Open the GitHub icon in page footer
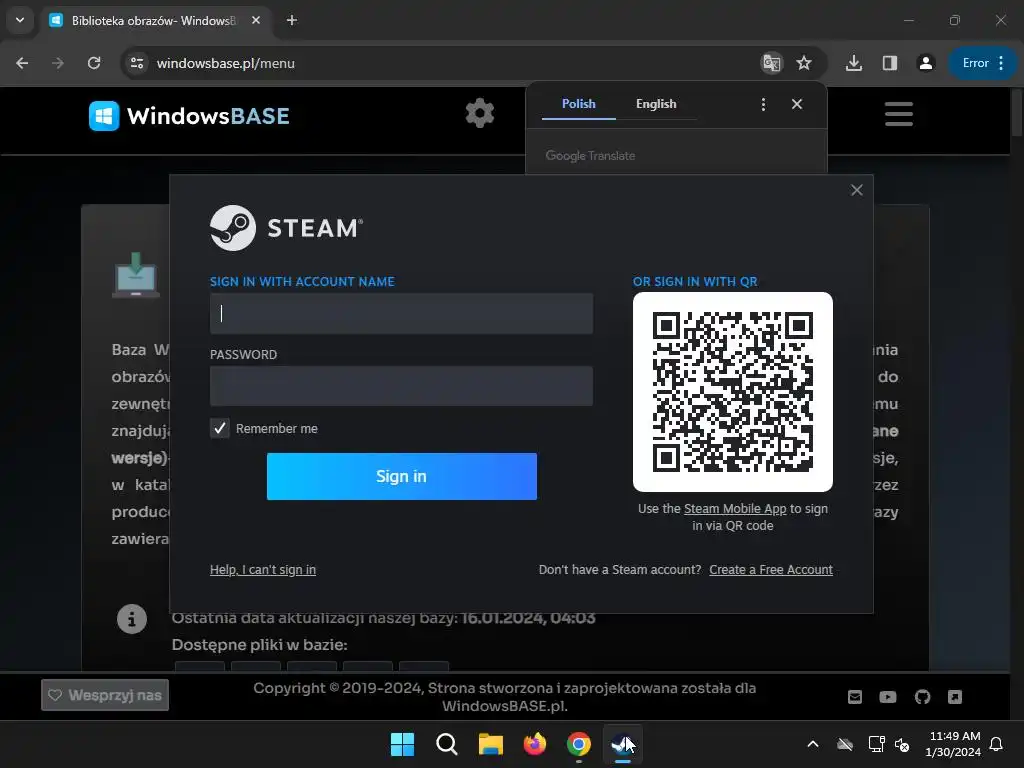Viewport: 1024px width, 768px height. click(922, 697)
